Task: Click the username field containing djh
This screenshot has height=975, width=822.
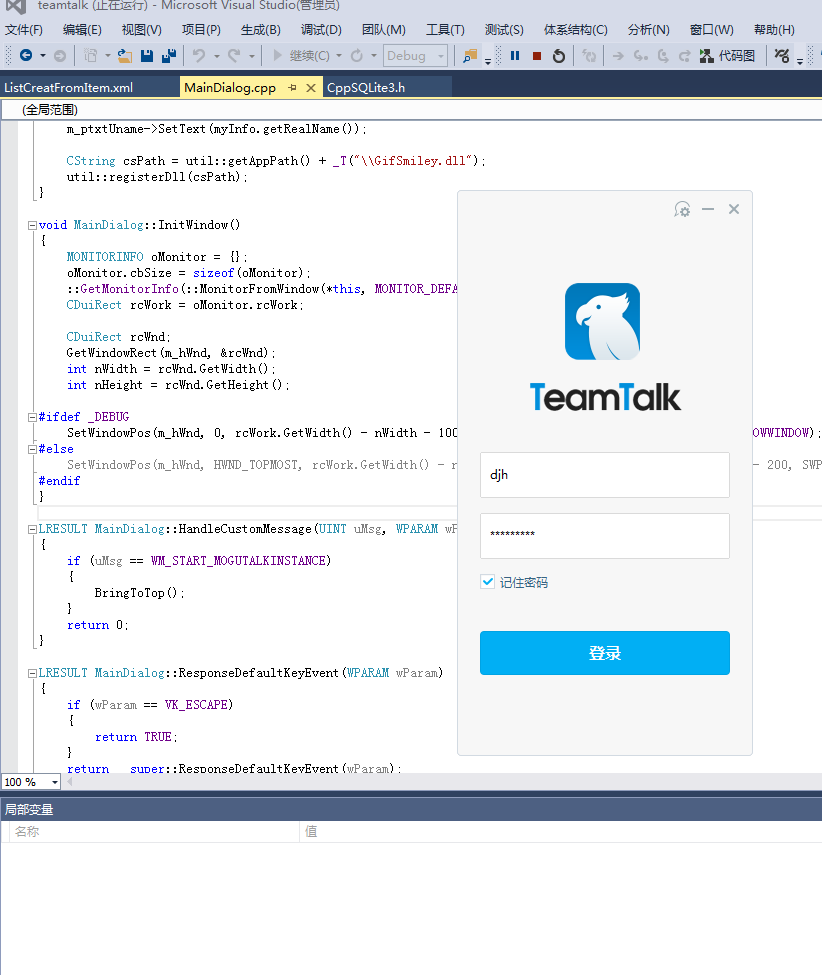Action: (x=605, y=475)
